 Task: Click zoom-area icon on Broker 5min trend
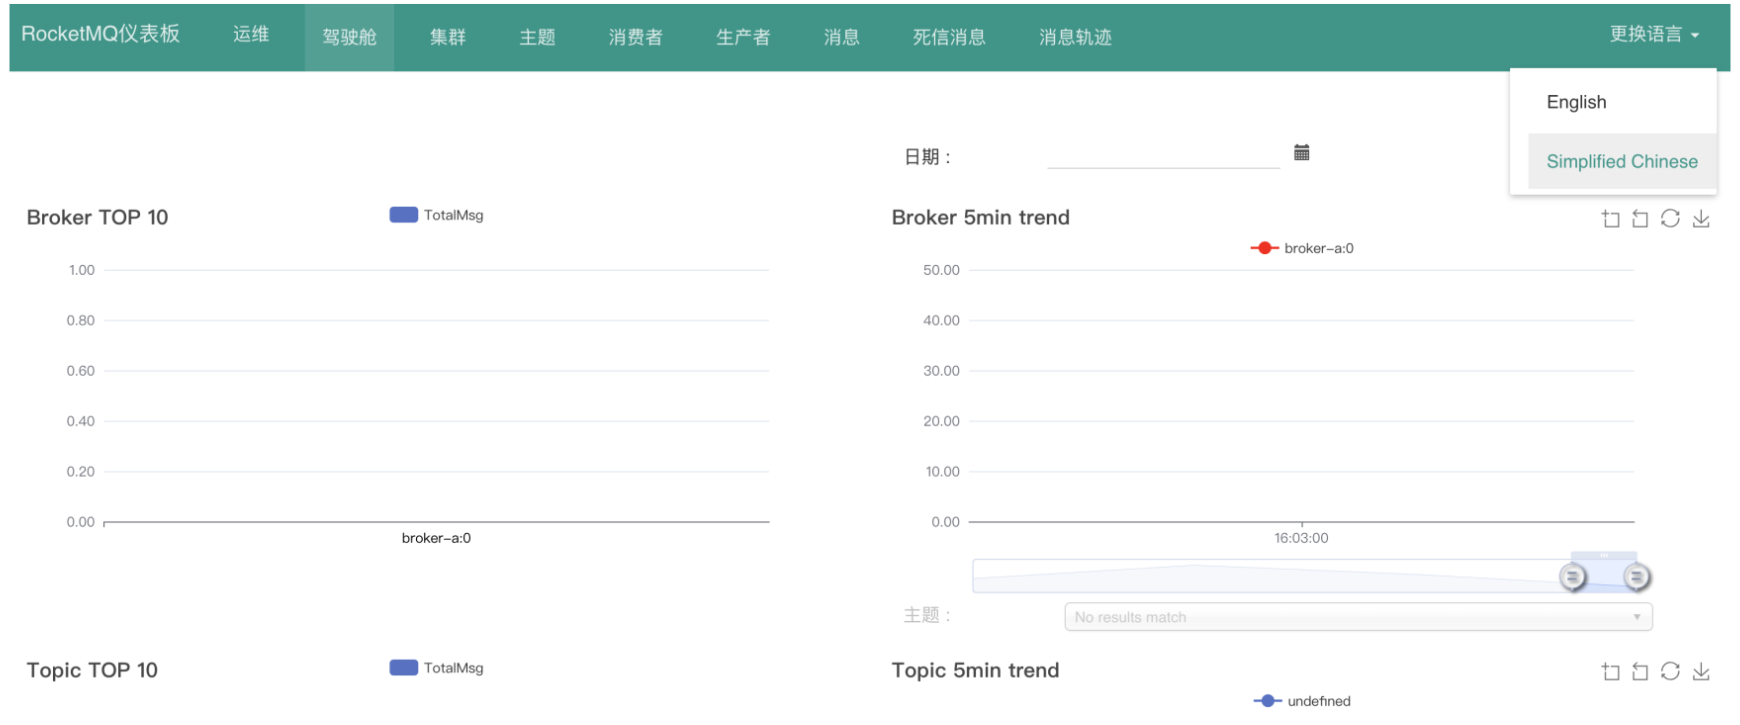tap(1610, 219)
